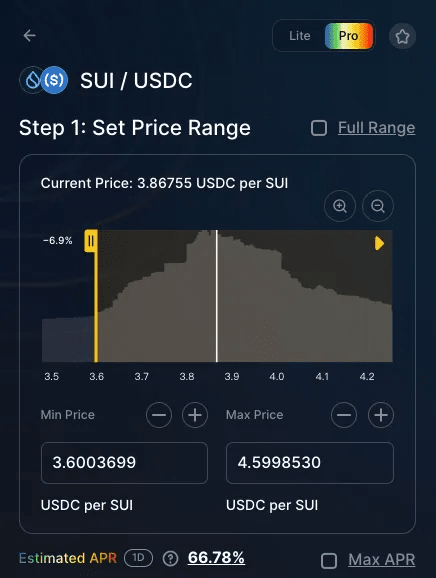The image size is (436, 578).
Task: Click the Full Range link
Action: 377,128
